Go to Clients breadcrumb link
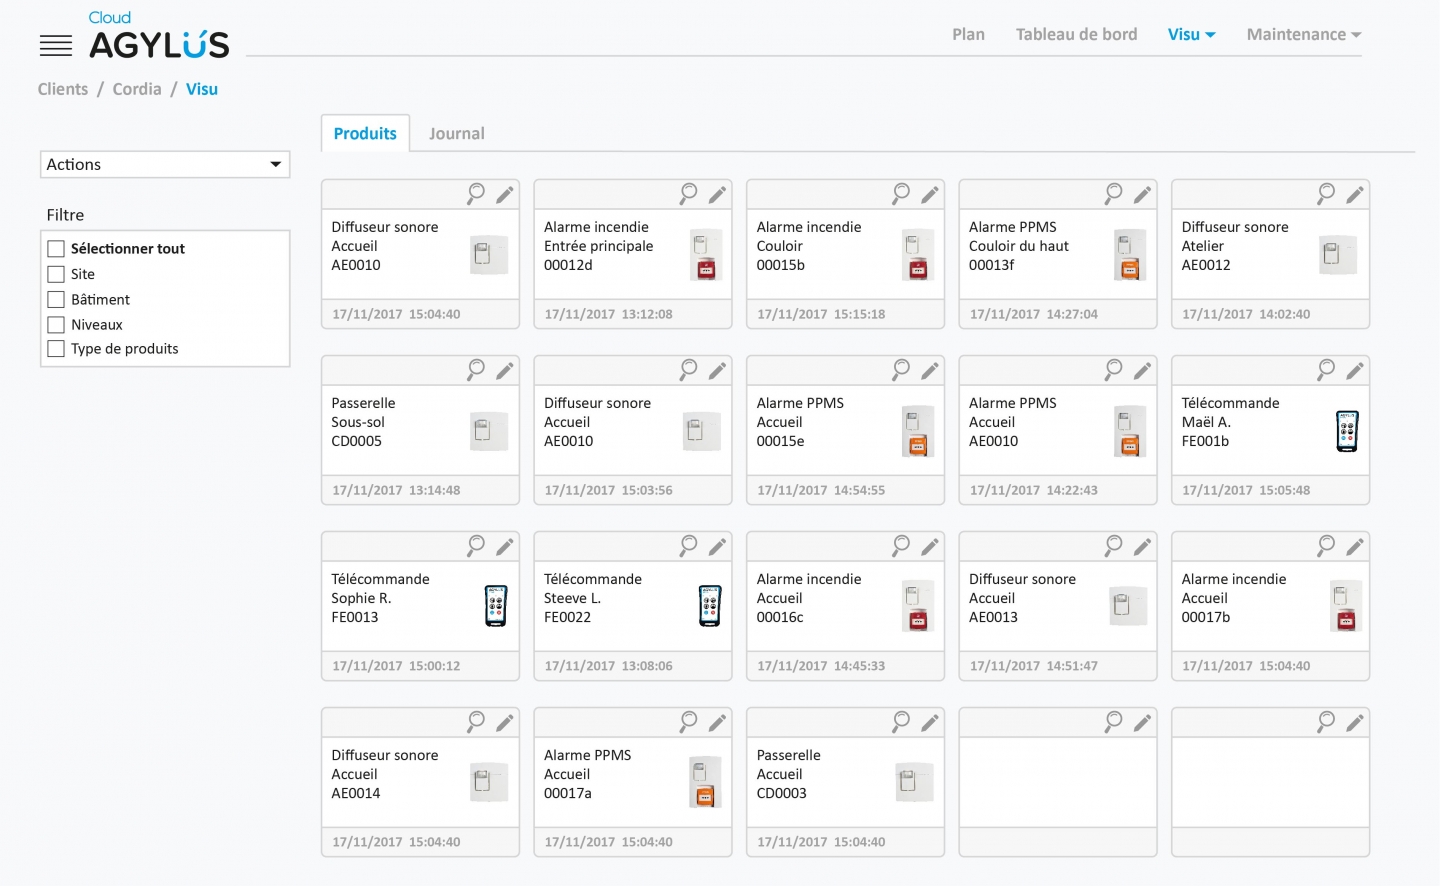Viewport: 1440px width, 886px height. point(63,89)
